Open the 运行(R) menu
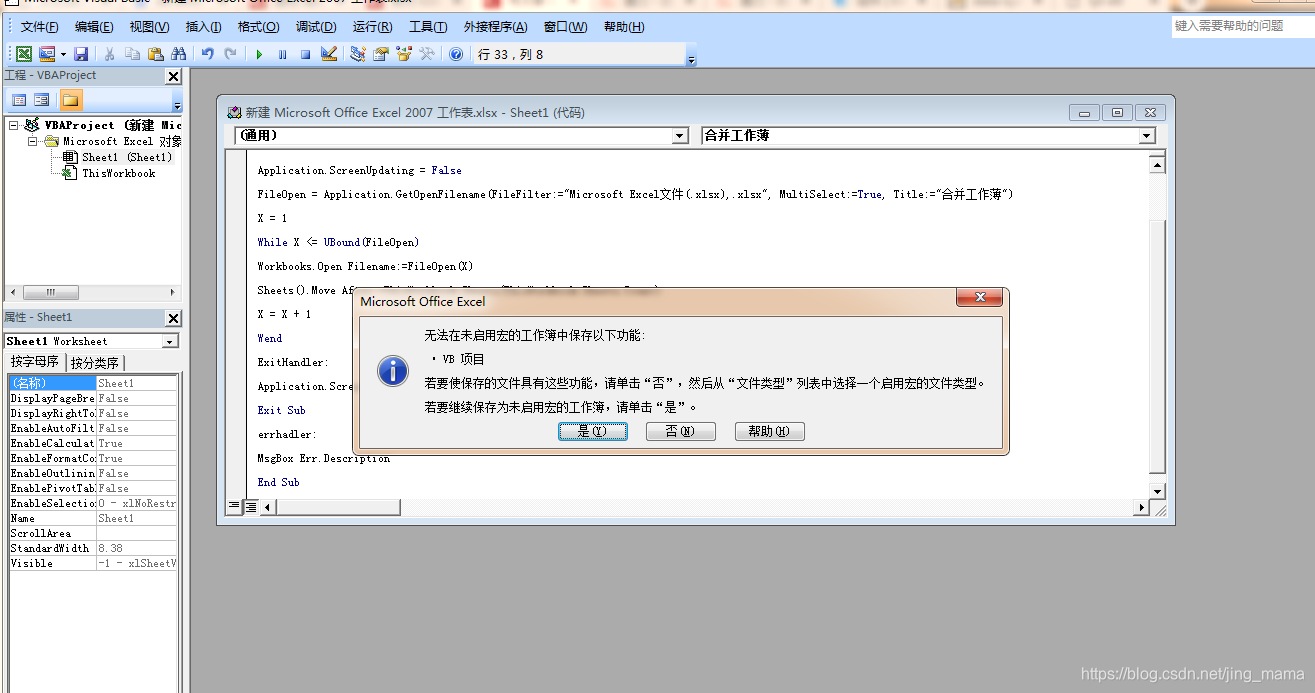 [x=373, y=27]
